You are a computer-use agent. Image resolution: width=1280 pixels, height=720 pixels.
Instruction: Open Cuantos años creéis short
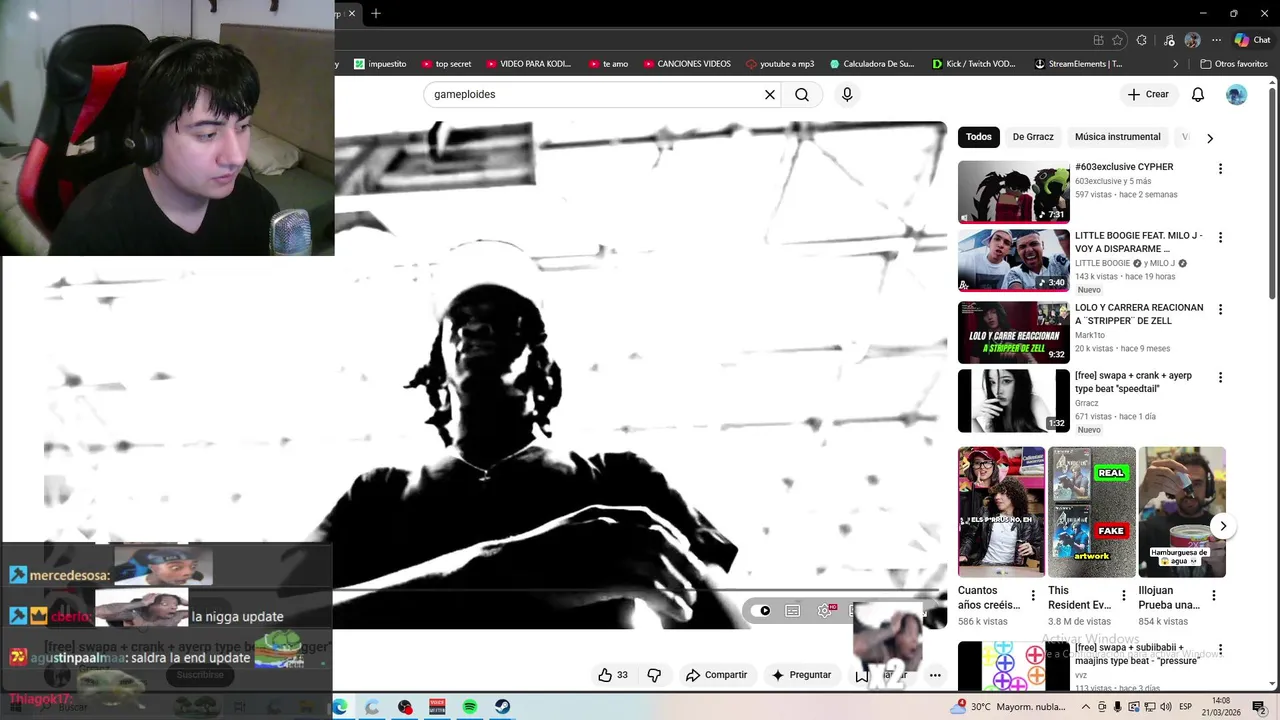[1001, 512]
